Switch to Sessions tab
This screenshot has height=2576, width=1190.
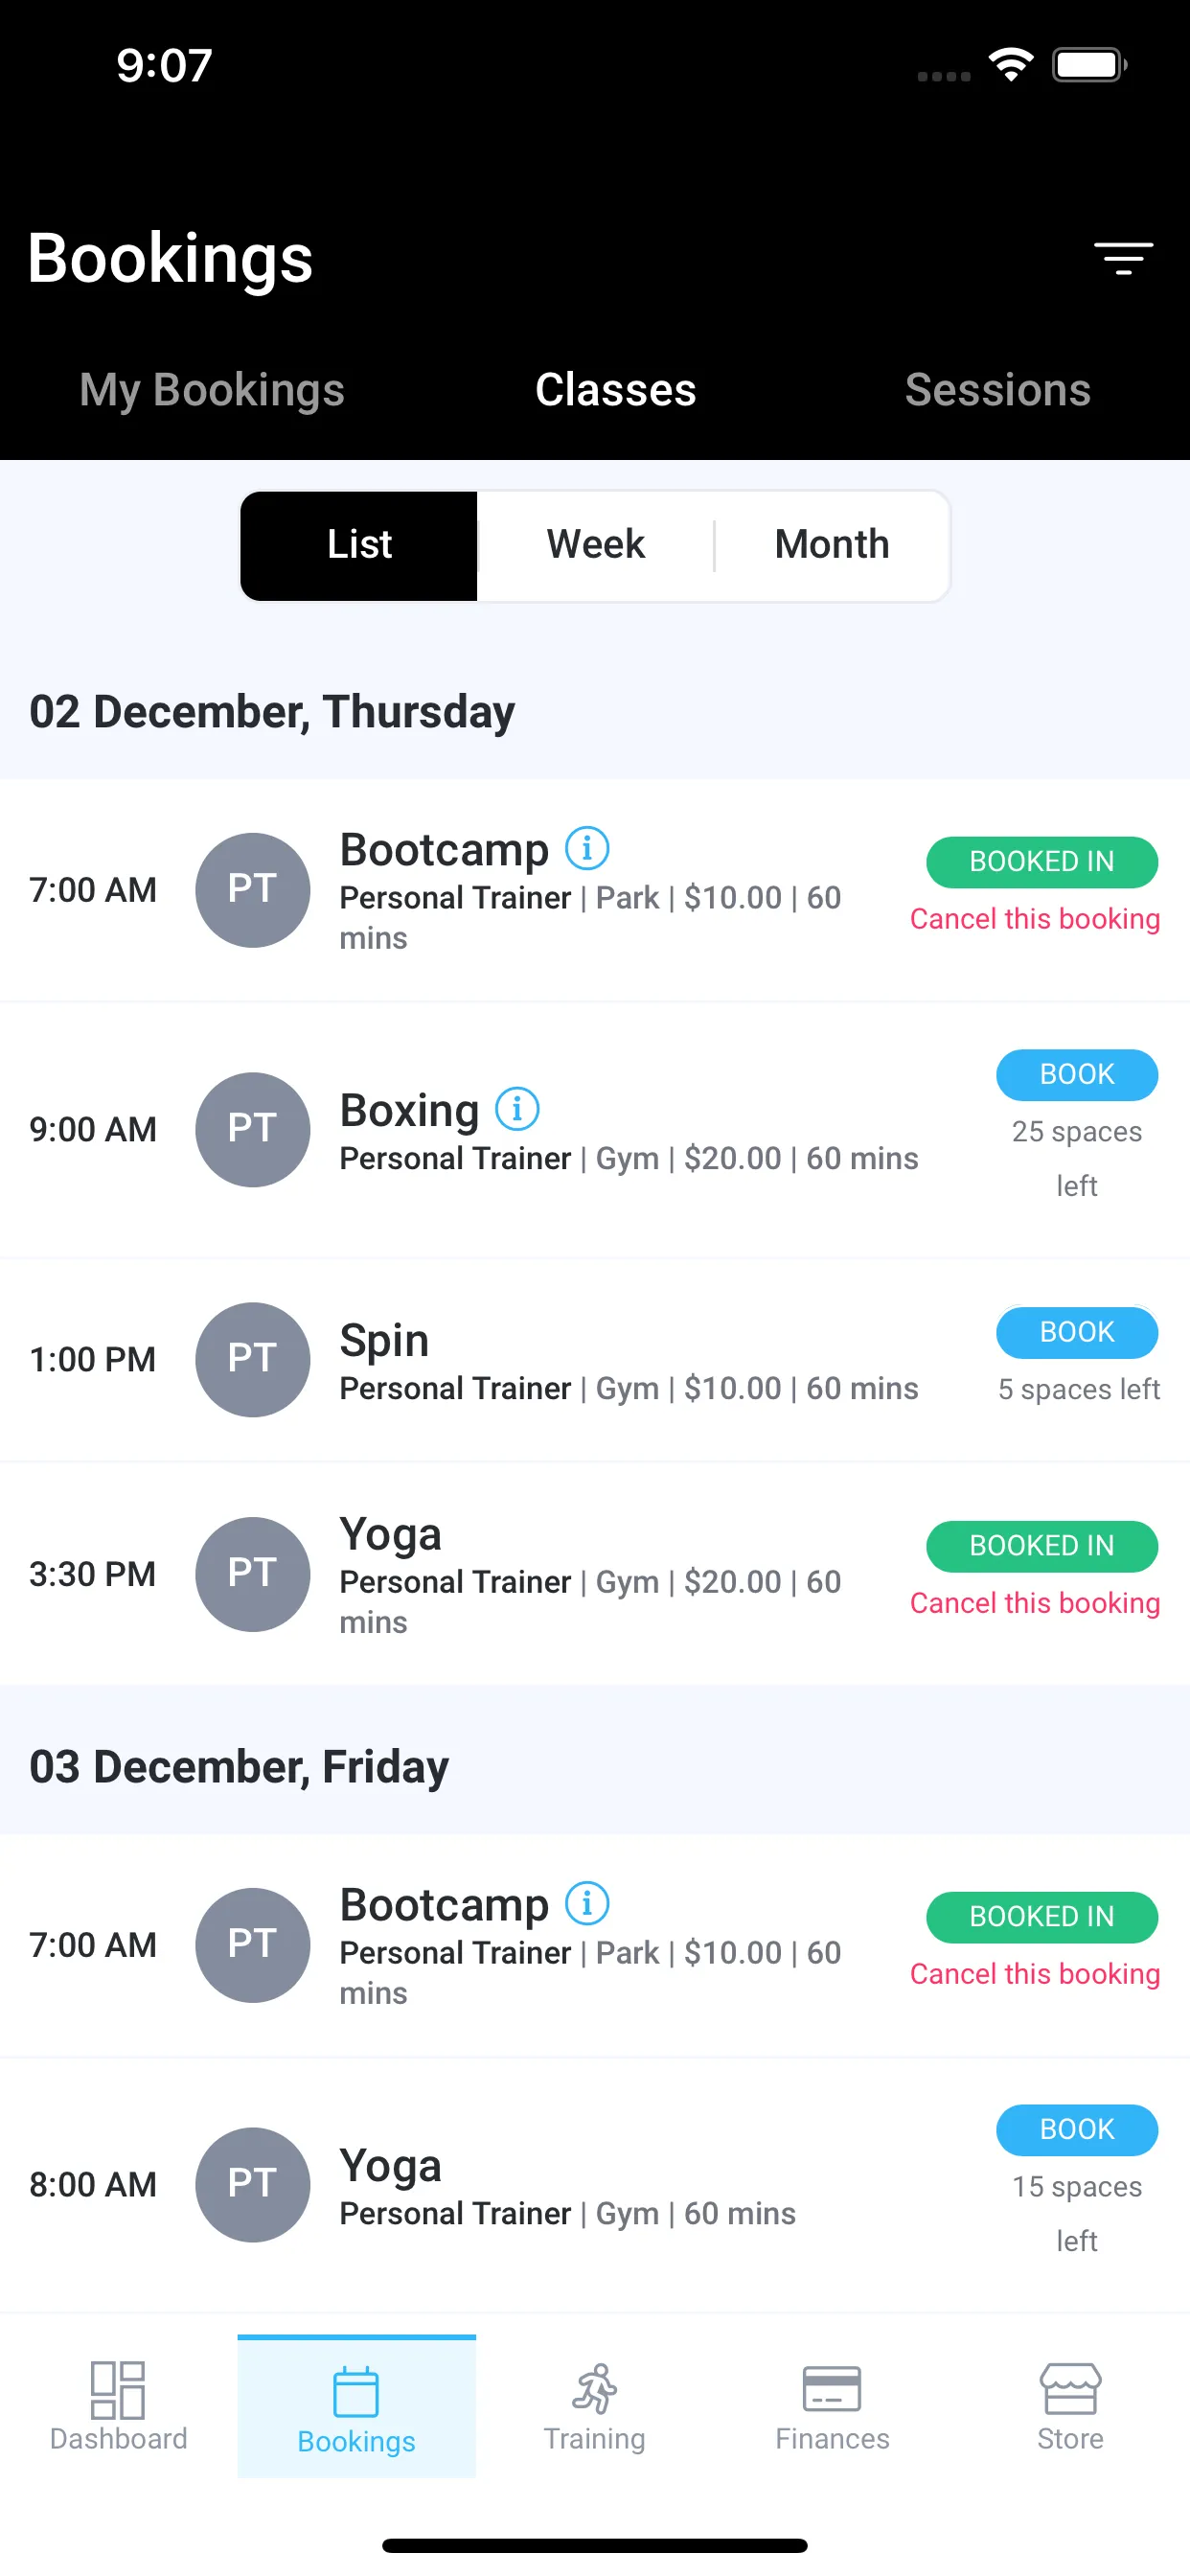pos(997,390)
